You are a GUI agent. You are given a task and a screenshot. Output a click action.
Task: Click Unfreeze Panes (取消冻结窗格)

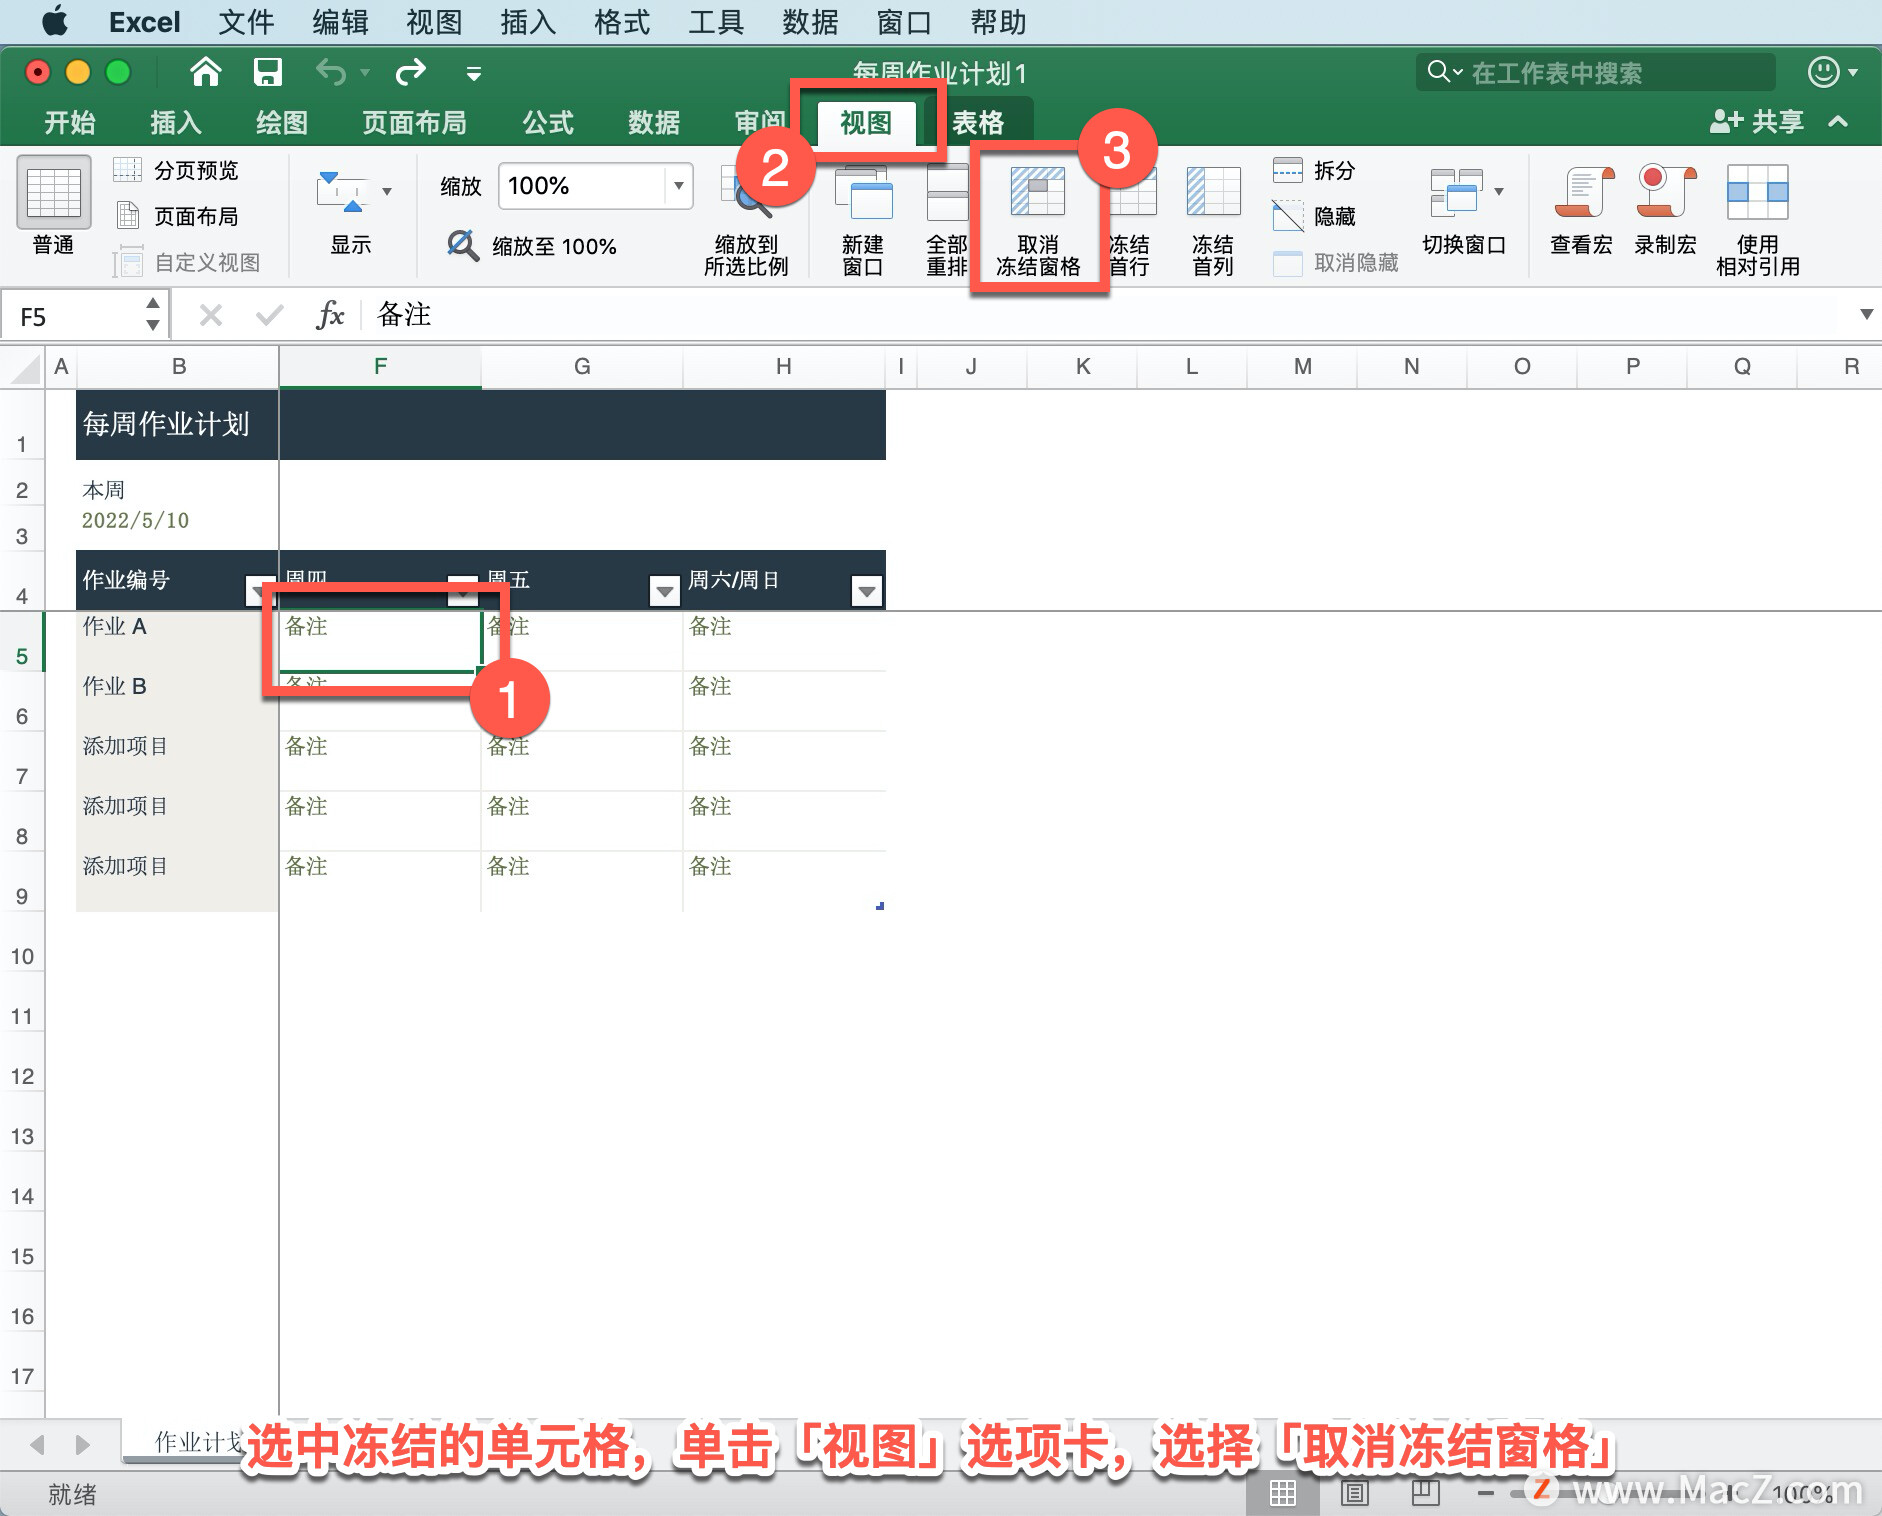tap(1038, 222)
